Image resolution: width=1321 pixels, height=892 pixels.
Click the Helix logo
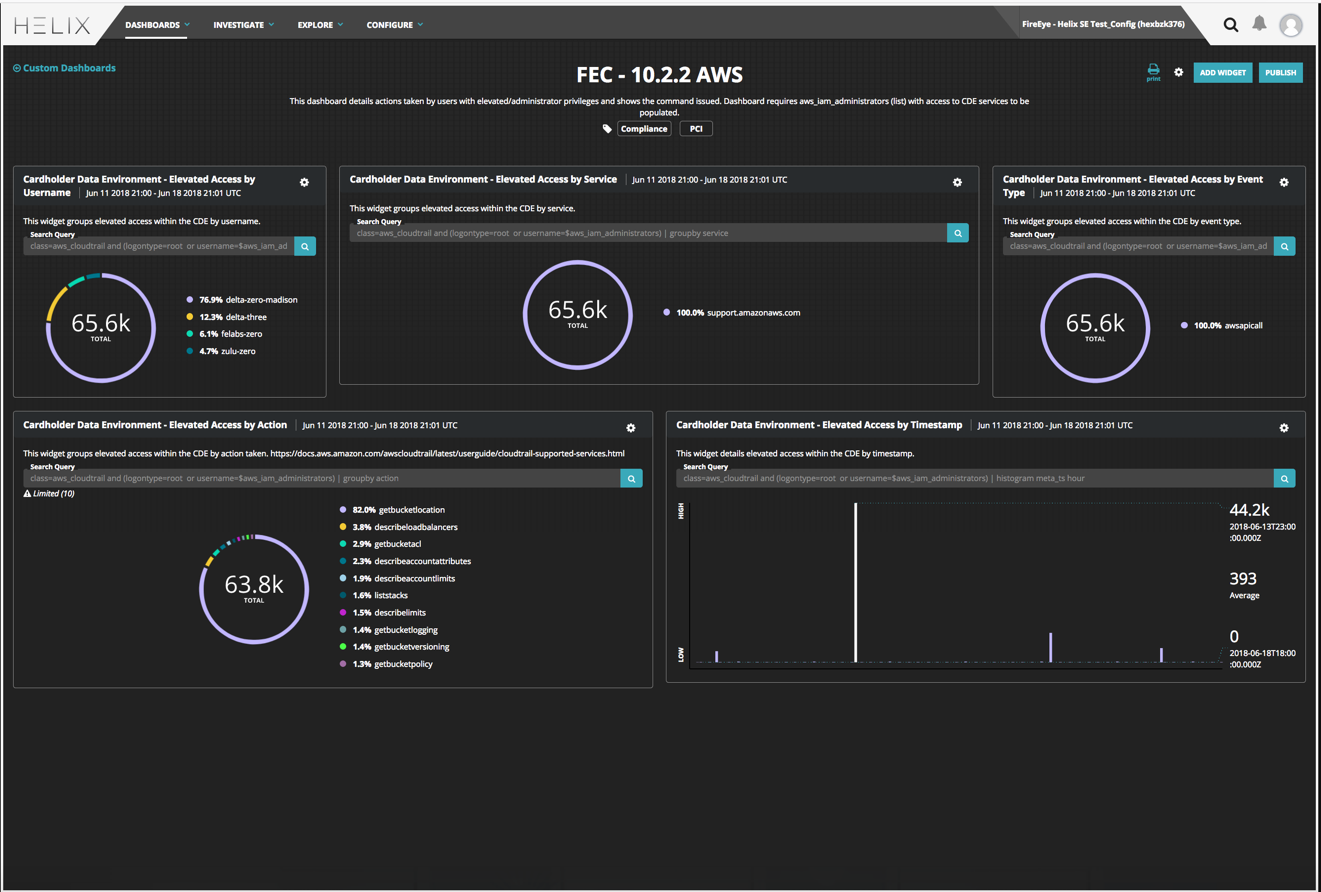[51, 26]
